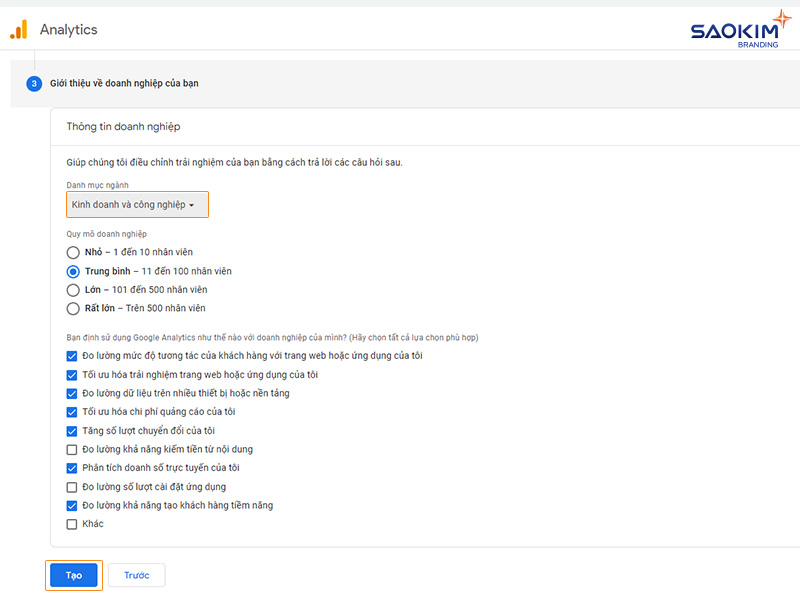Uncheck 'Phân tích doanh số trực tuyến của tôi'

pyautogui.click(x=71, y=468)
